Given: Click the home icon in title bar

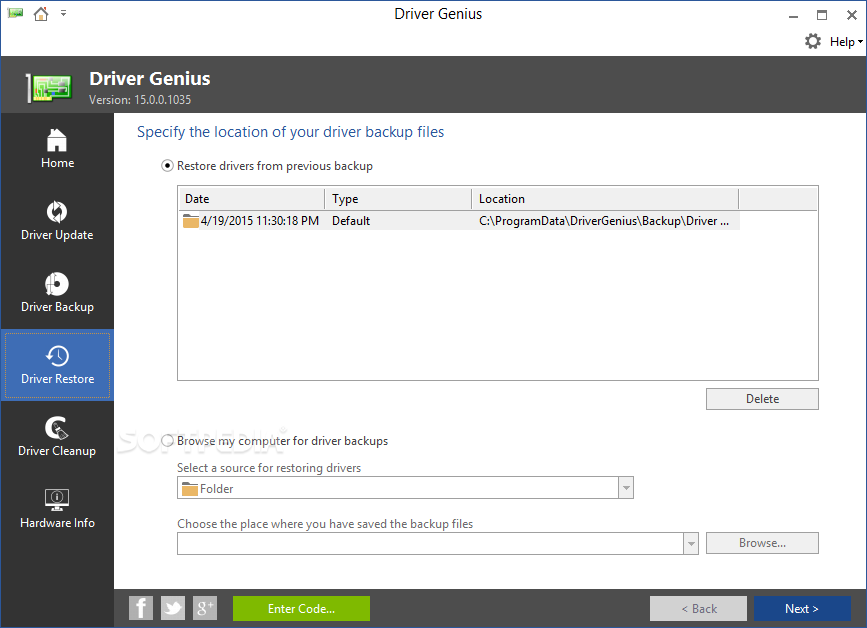Looking at the screenshot, I should [x=41, y=13].
